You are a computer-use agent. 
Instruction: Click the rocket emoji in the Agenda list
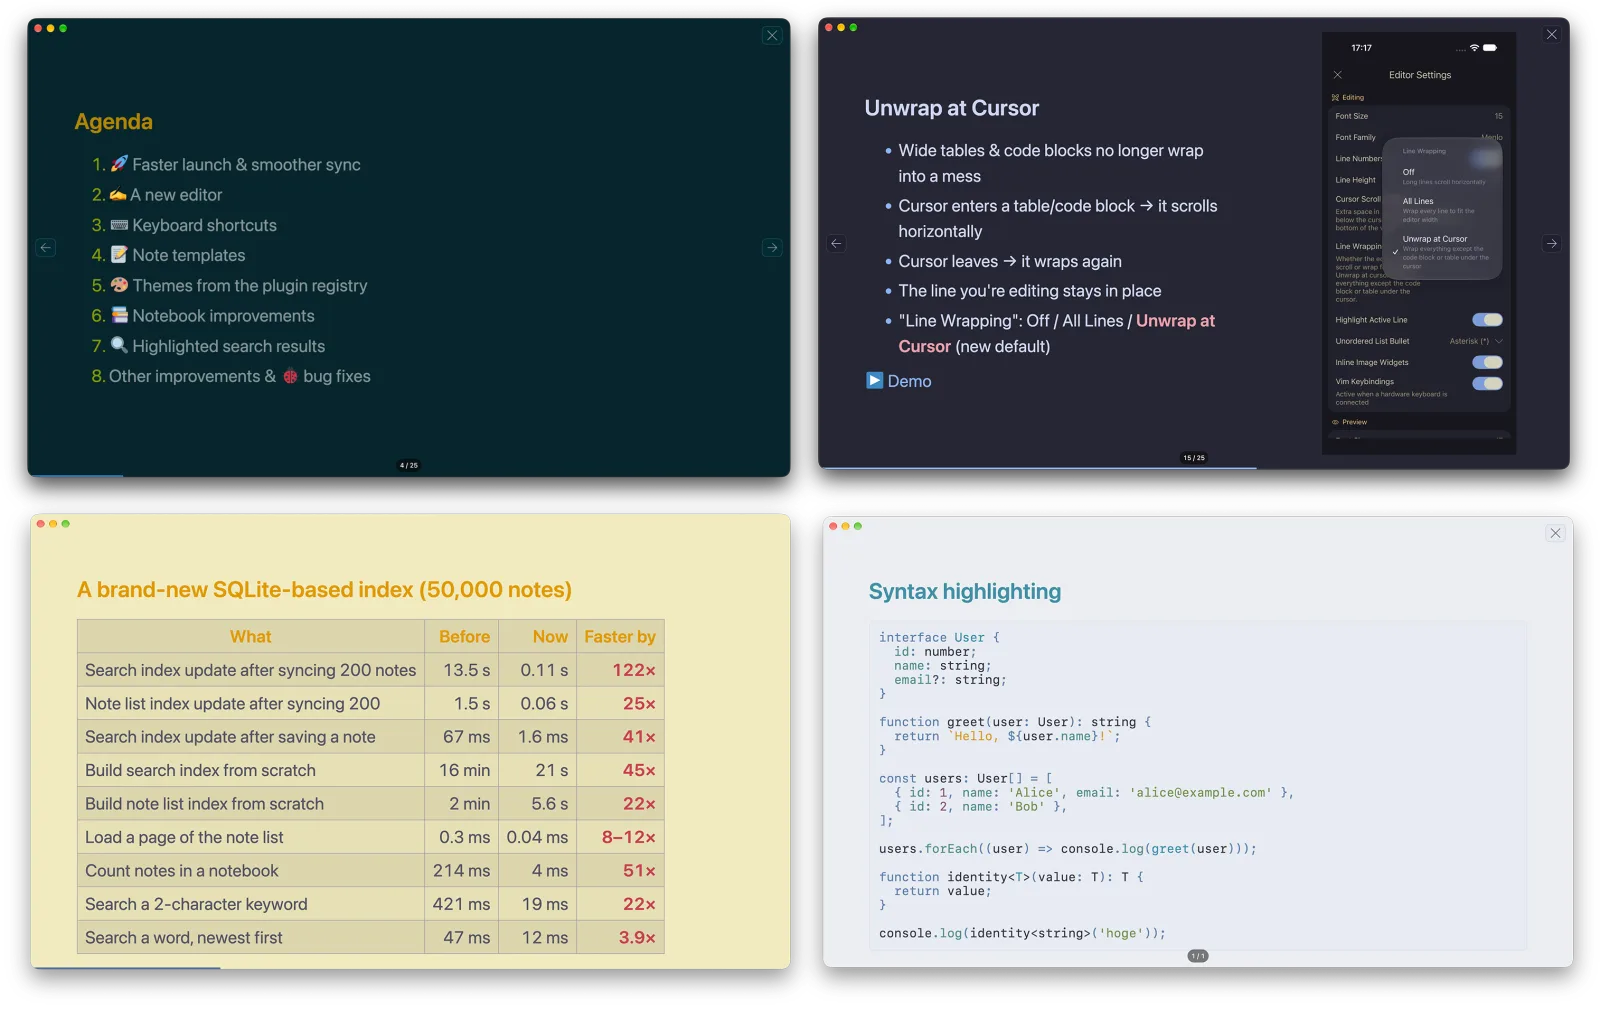tap(119, 164)
